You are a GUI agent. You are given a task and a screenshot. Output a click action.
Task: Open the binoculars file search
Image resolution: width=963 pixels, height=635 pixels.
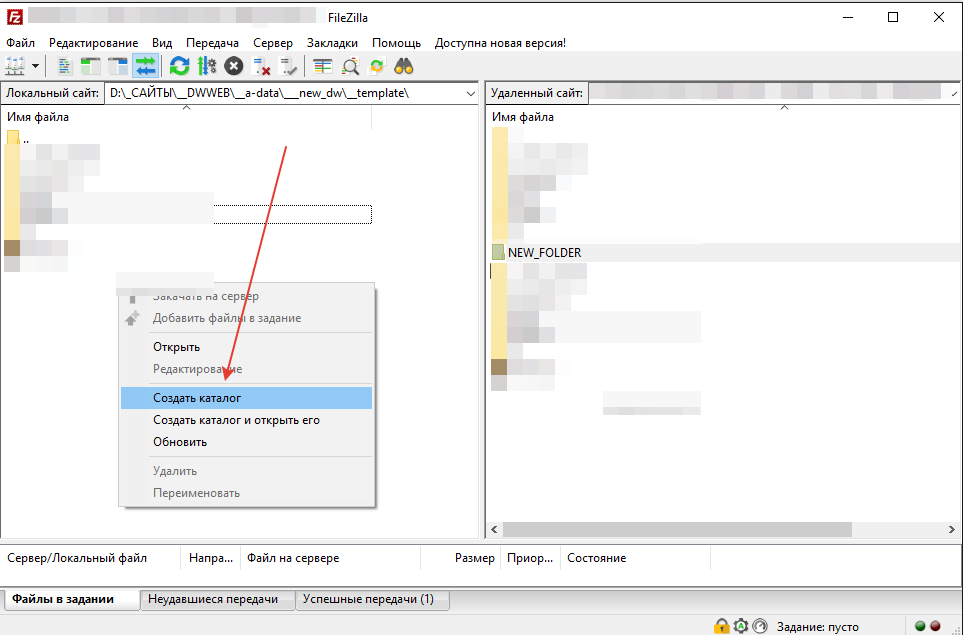[x=404, y=66]
